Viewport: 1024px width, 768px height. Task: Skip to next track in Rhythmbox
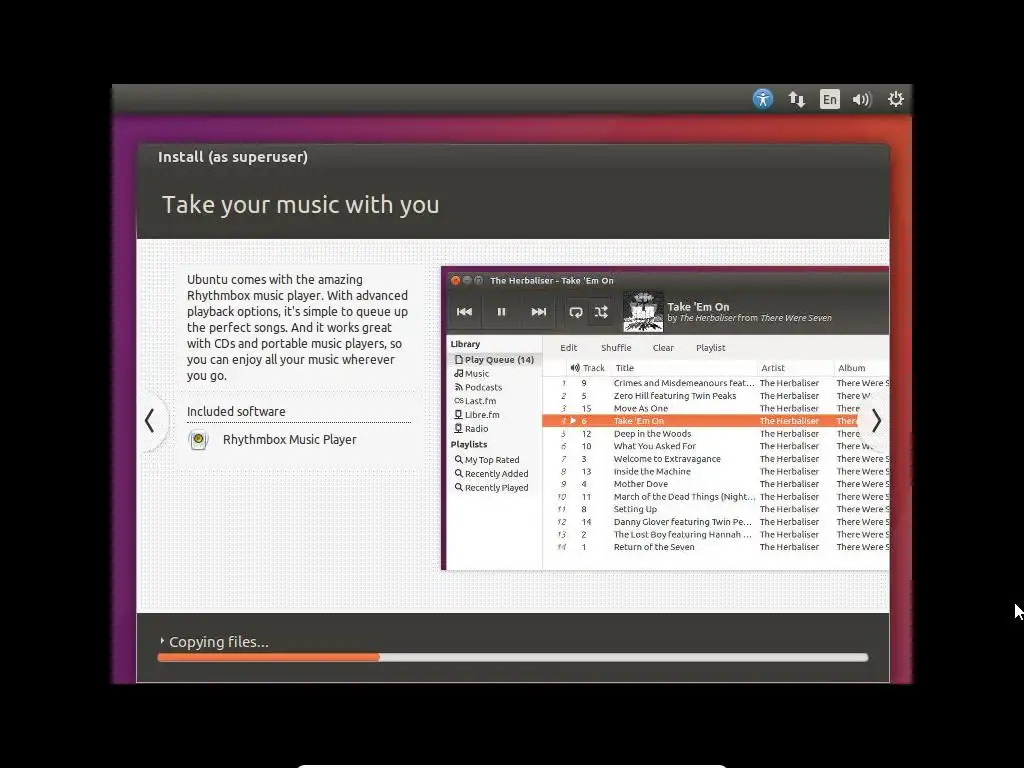(539, 312)
